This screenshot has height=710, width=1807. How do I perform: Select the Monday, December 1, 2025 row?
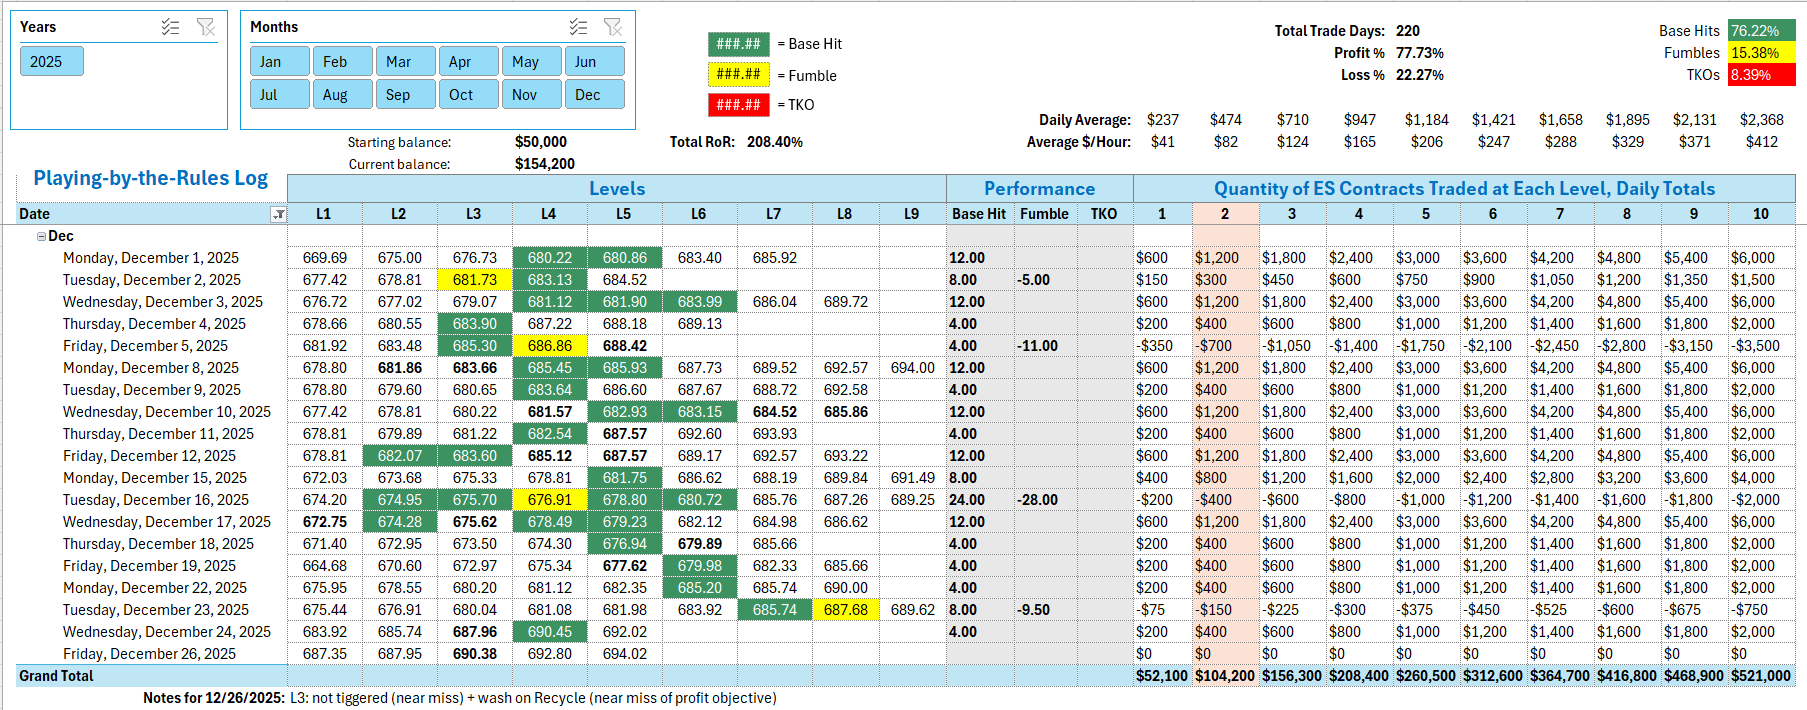click(x=150, y=258)
